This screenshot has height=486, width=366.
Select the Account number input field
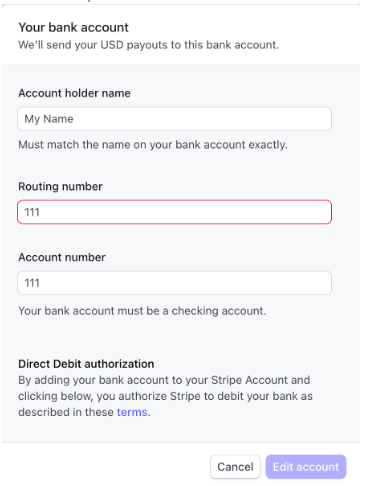pos(174,283)
